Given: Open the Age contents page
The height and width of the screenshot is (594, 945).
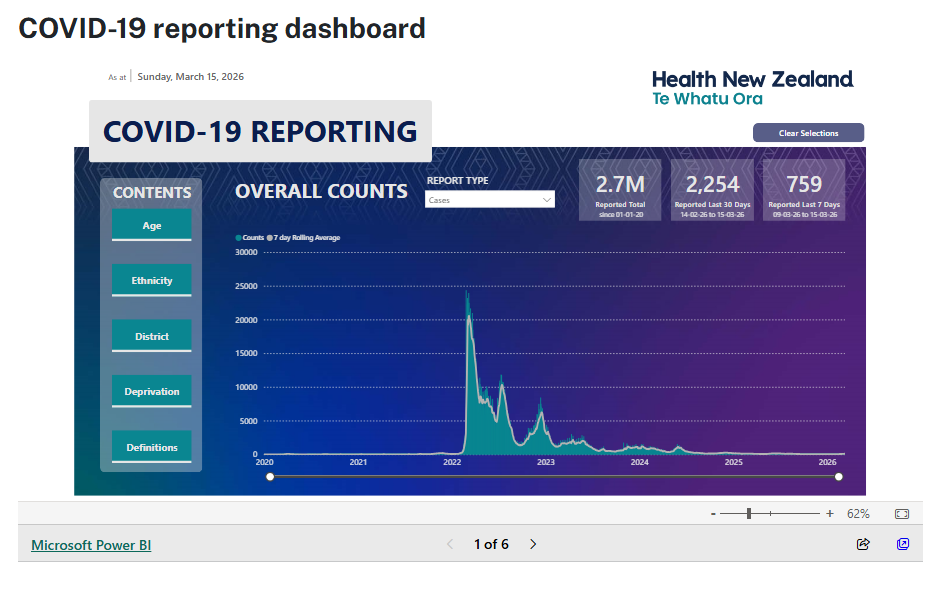Looking at the screenshot, I should pyautogui.click(x=151, y=226).
